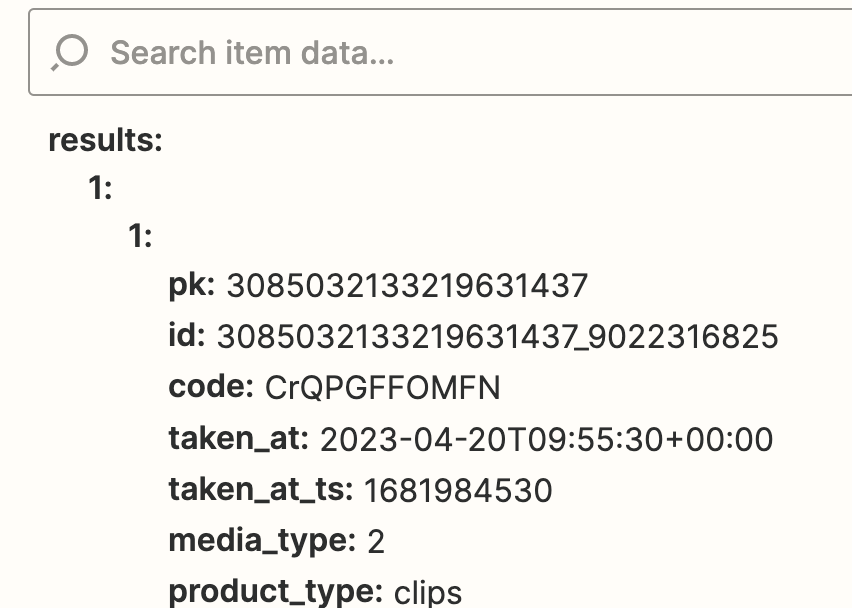Screen dimensions: 852x608
Task: Select the product_type field label
Action: point(275,592)
